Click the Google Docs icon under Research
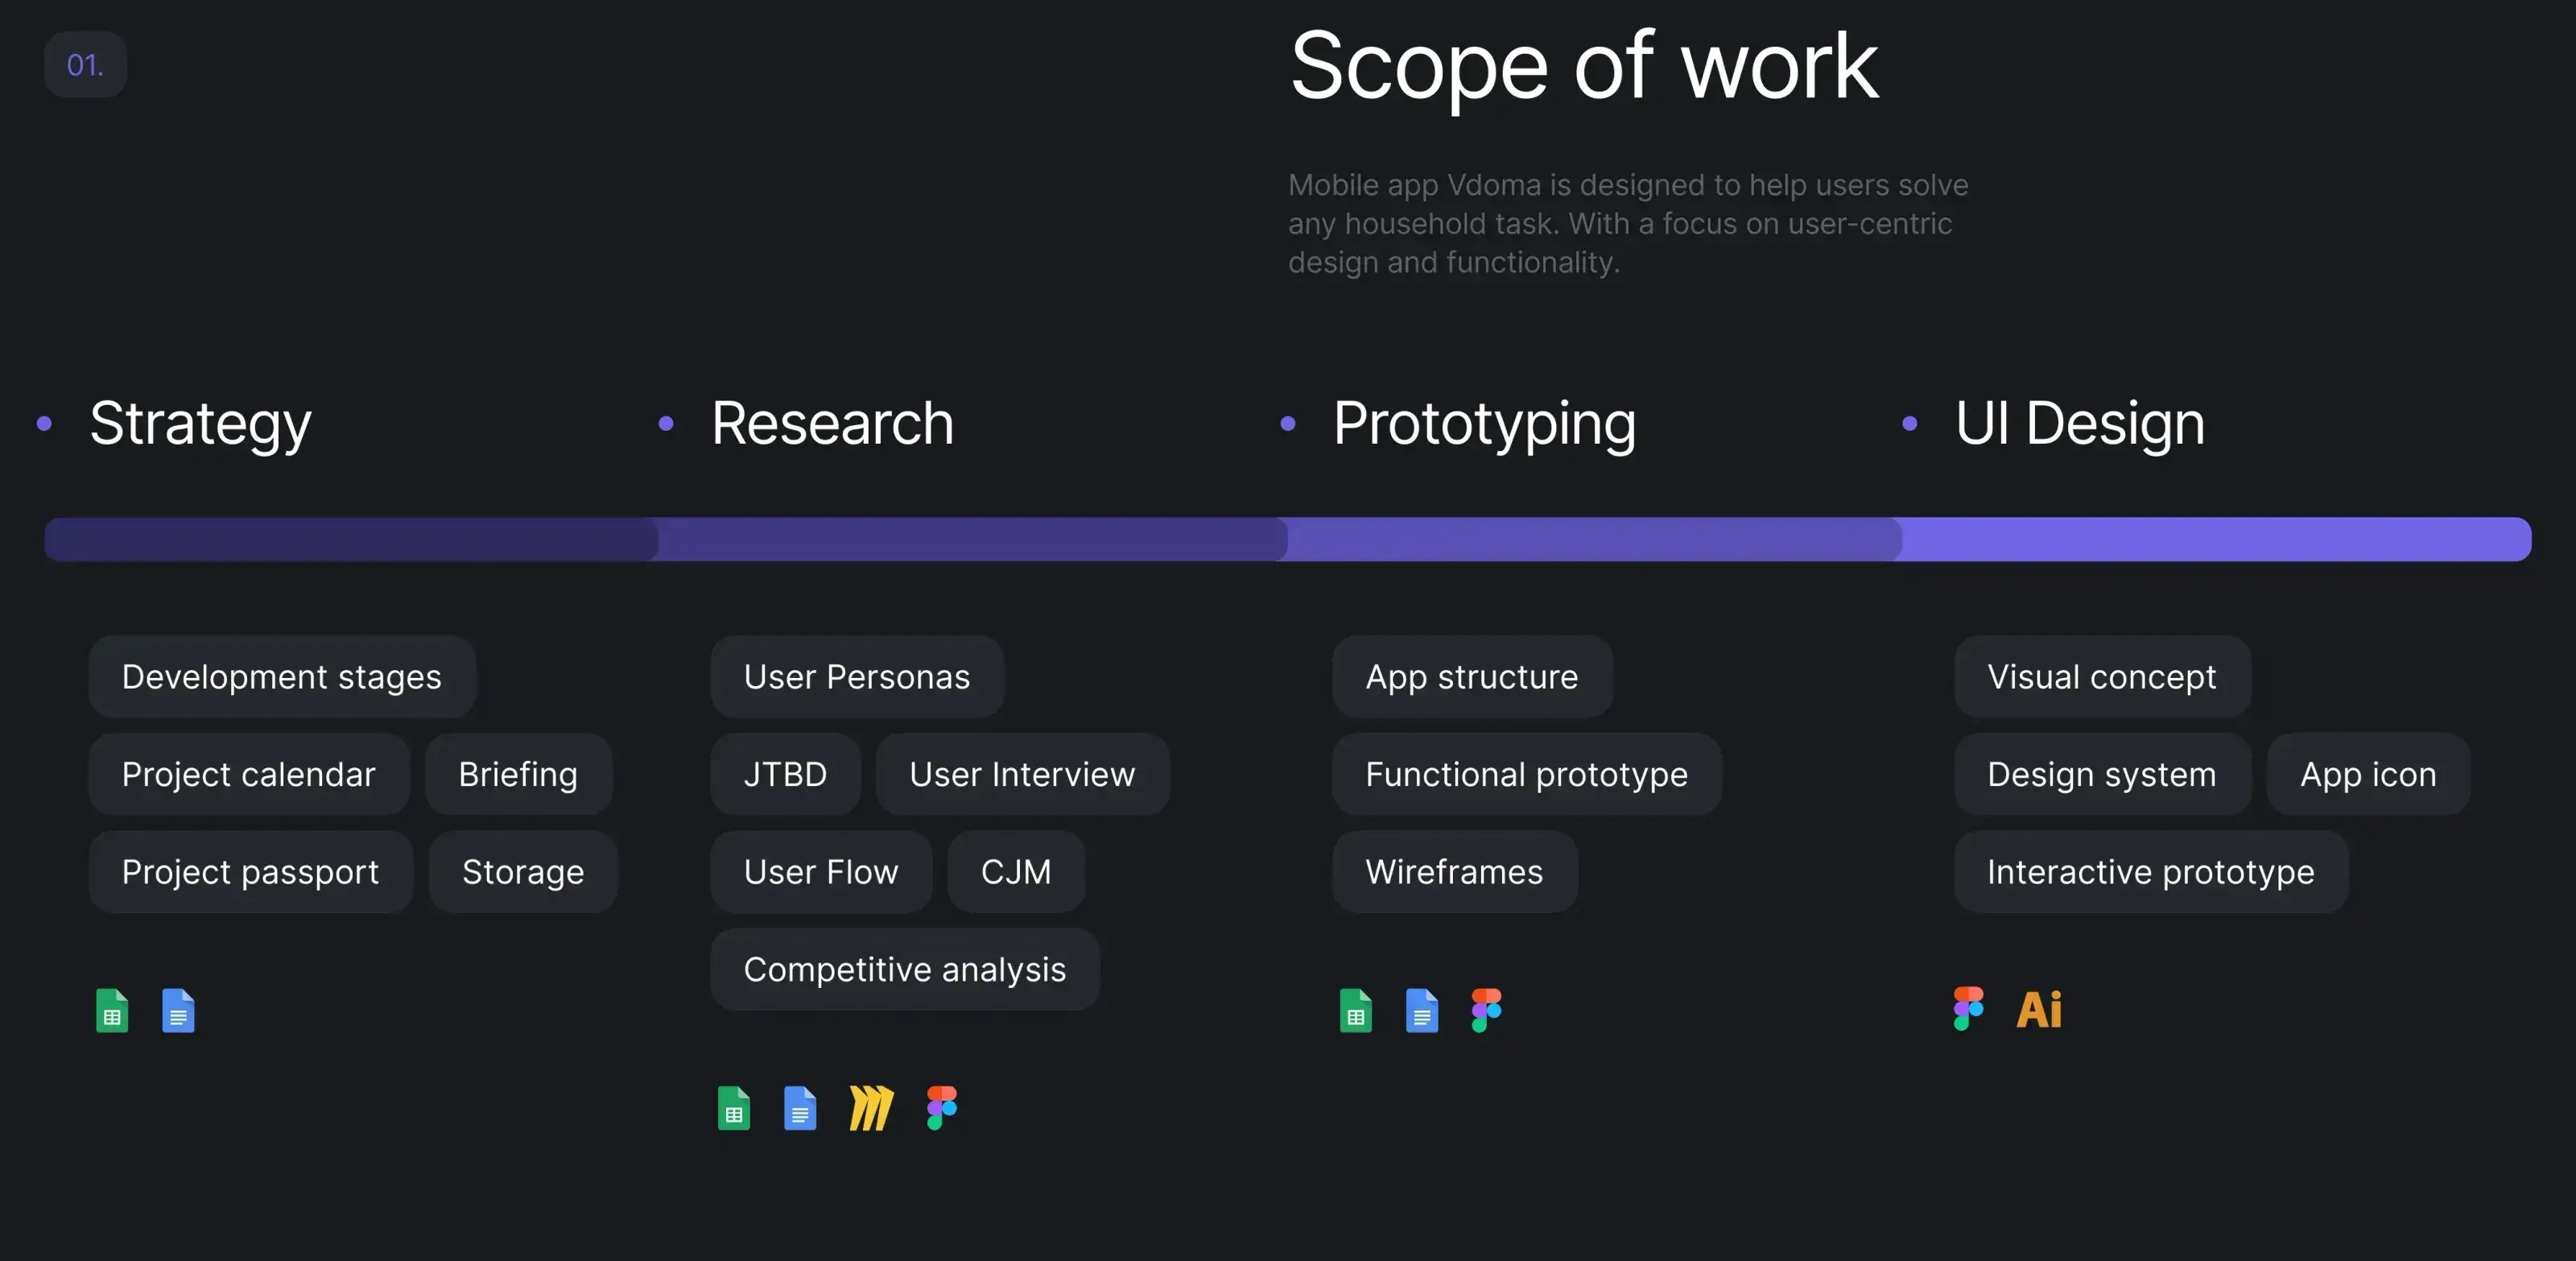The width and height of the screenshot is (2576, 1261). (x=799, y=1108)
